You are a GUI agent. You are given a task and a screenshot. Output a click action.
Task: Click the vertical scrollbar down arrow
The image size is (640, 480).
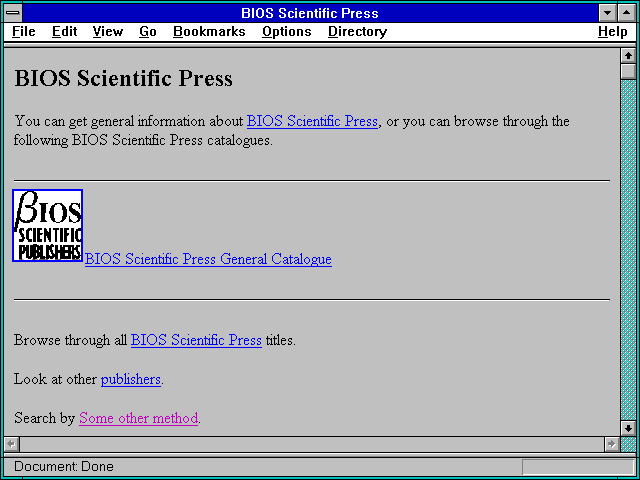coord(628,428)
